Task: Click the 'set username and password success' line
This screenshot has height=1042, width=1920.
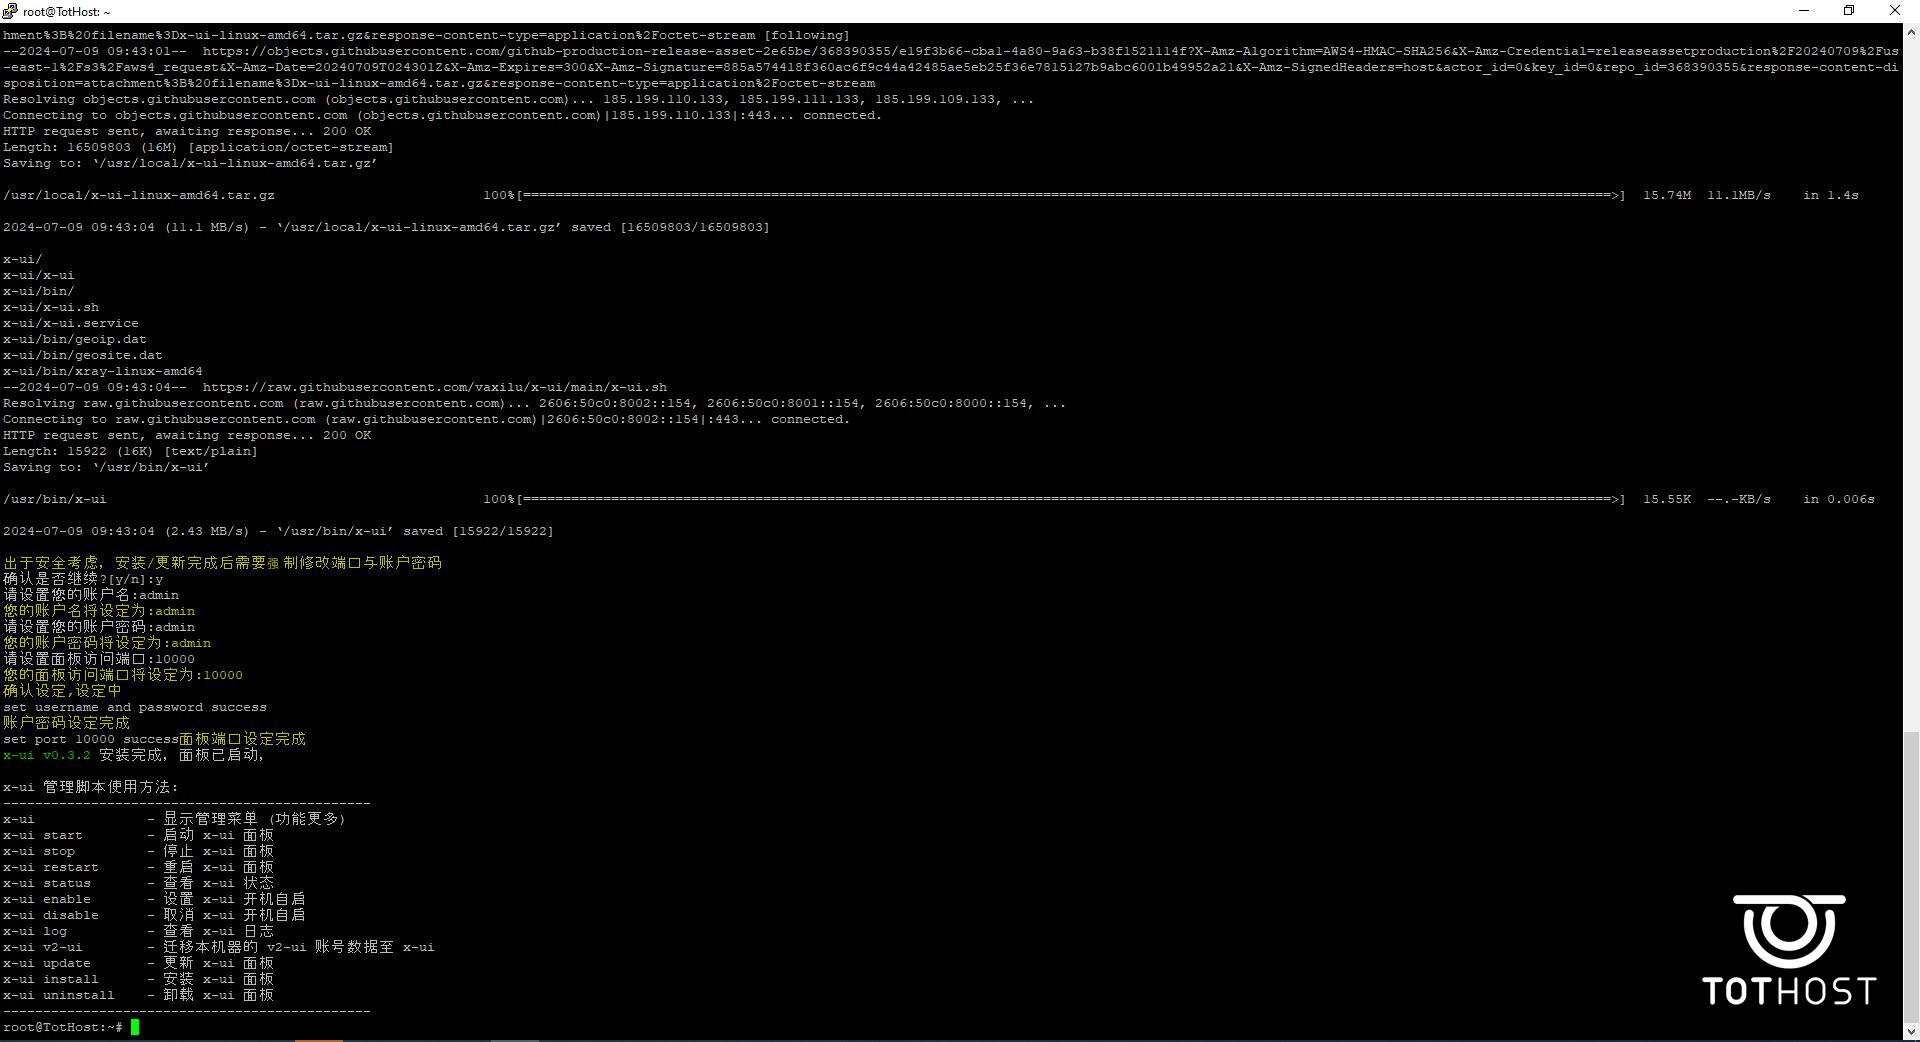Action: pyautogui.click(x=135, y=707)
